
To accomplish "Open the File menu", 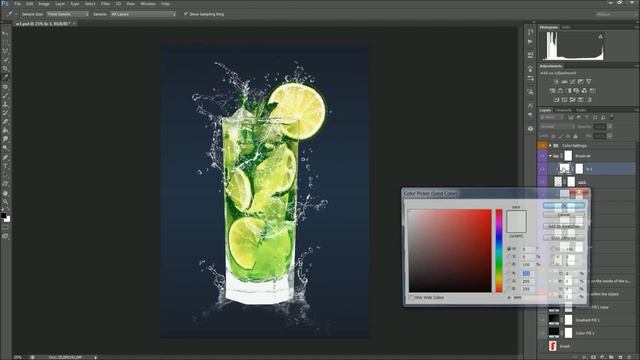I will 18,4.
